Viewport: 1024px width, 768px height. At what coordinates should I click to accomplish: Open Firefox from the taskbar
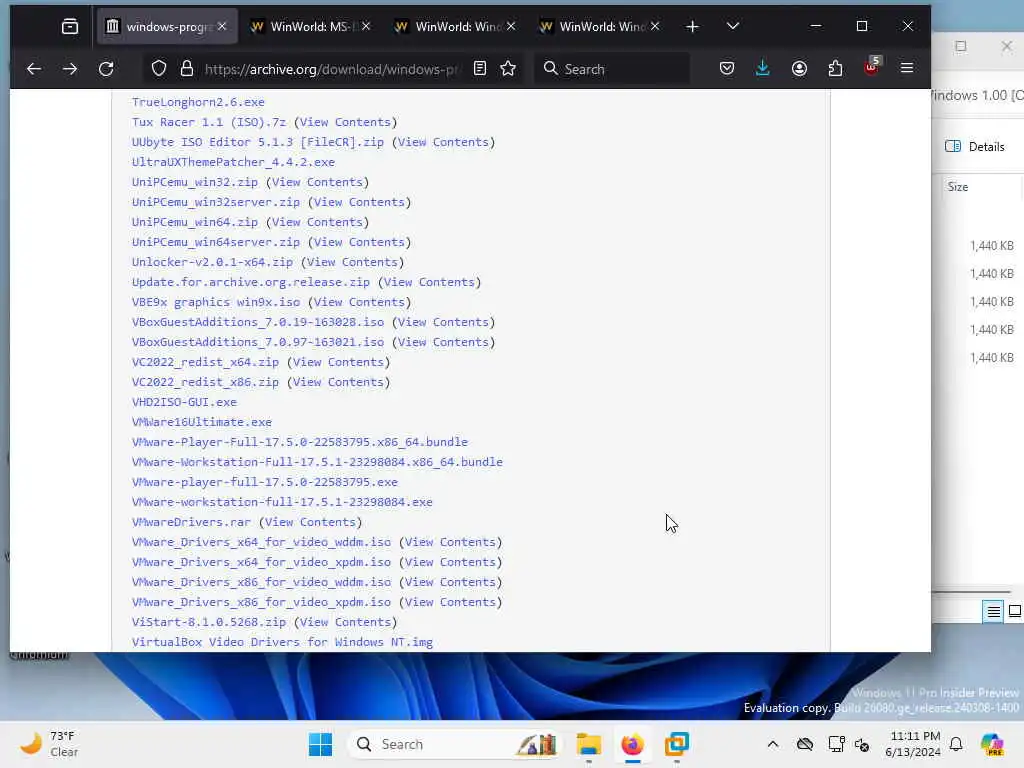click(x=632, y=744)
